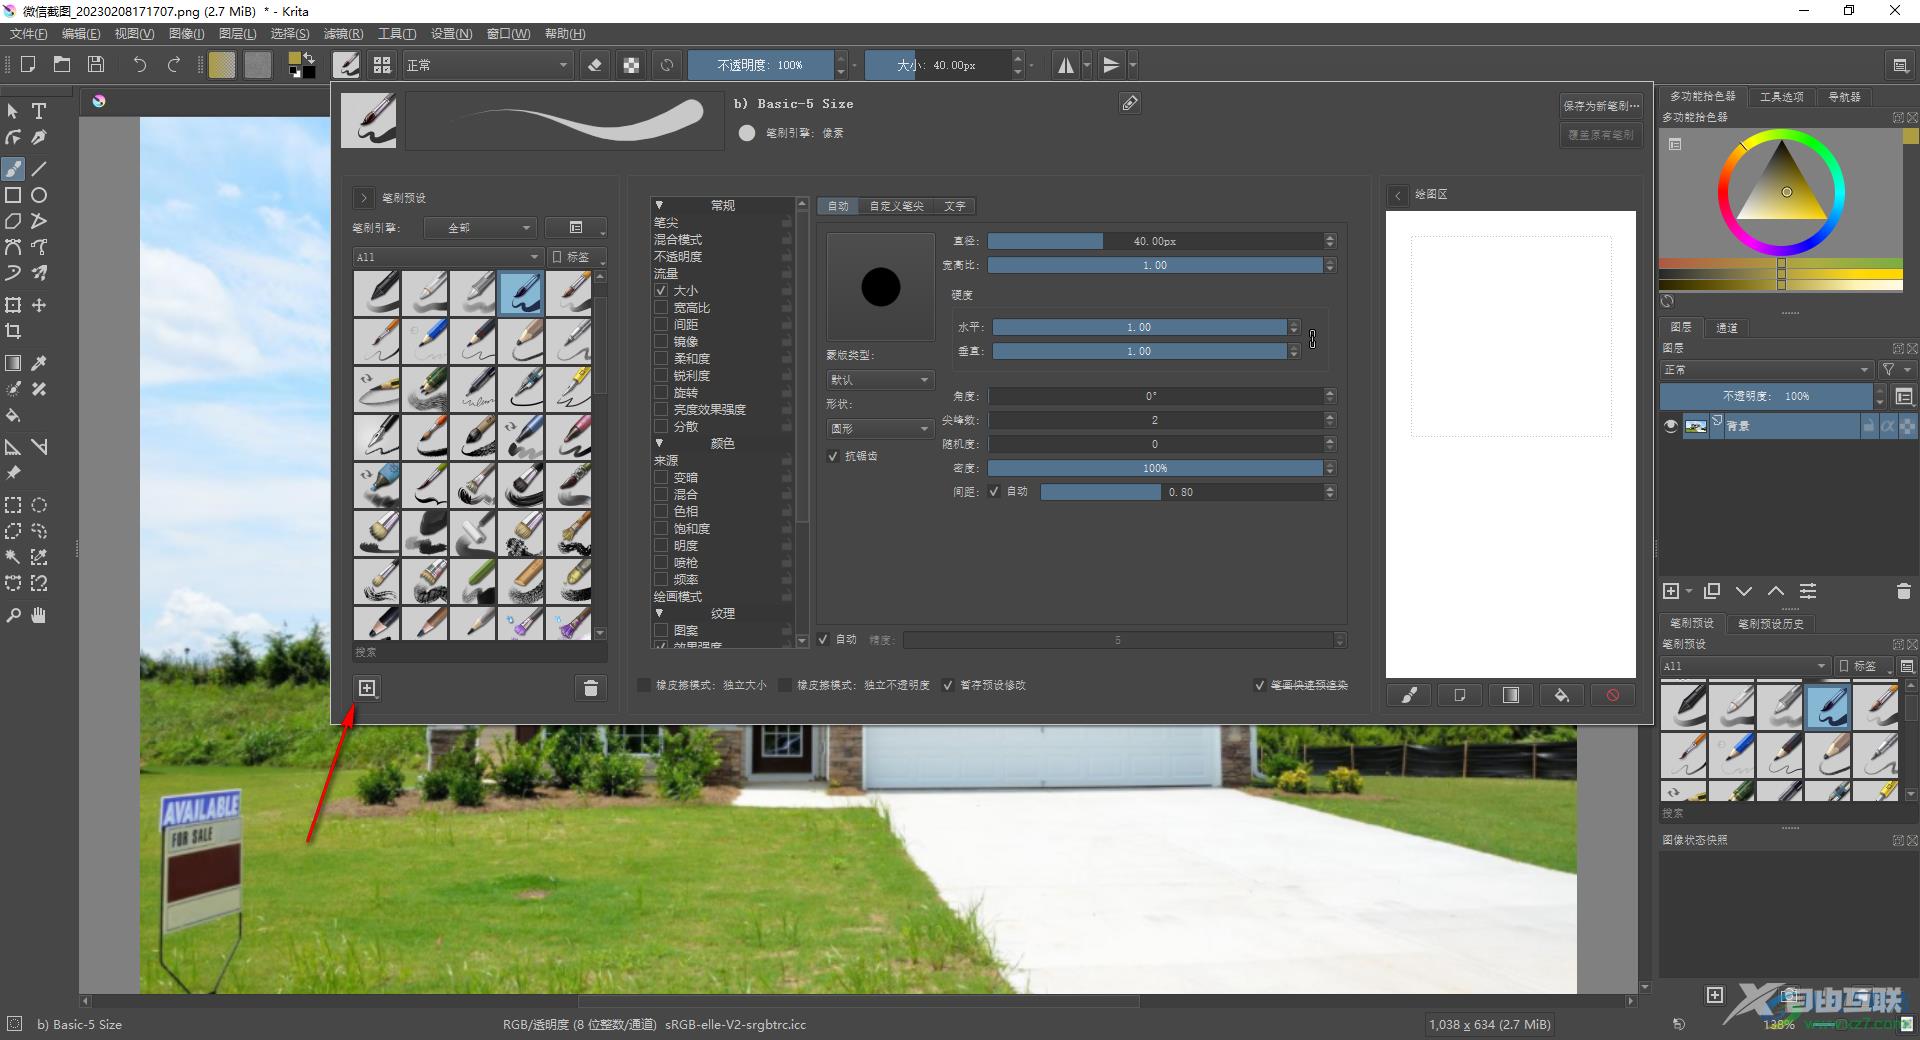The width and height of the screenshot is (1920, 1040).
Task: Open blending mode 正常 dropdown in toolbar
Action: click(487, 65)
